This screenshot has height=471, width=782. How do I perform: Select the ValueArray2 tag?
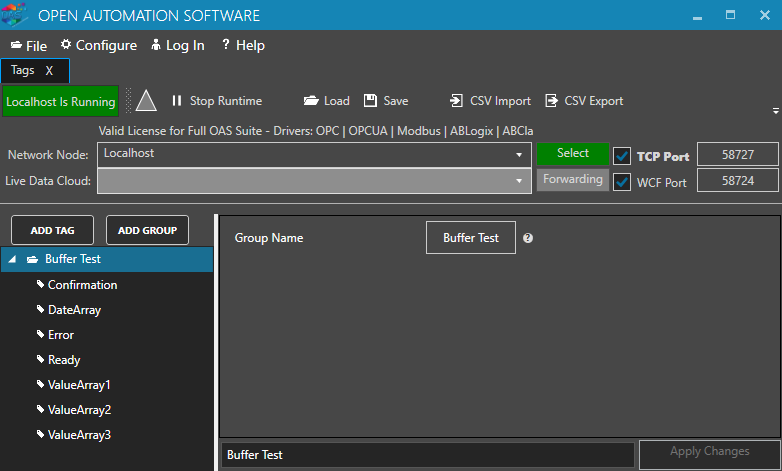79,410
